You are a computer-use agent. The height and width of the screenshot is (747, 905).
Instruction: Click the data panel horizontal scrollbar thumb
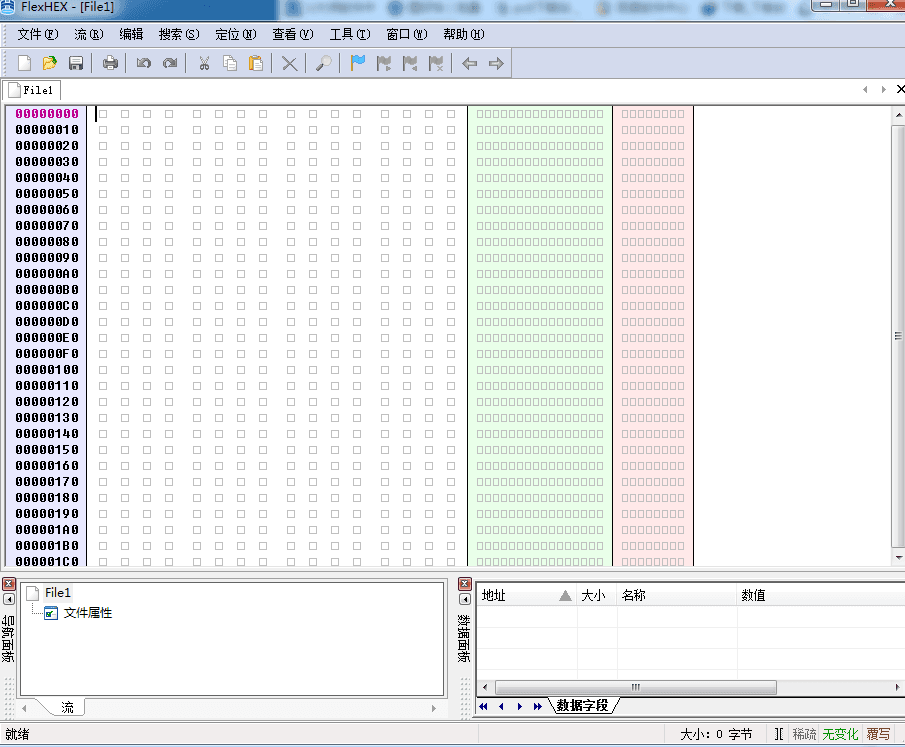tap(635, 687)
